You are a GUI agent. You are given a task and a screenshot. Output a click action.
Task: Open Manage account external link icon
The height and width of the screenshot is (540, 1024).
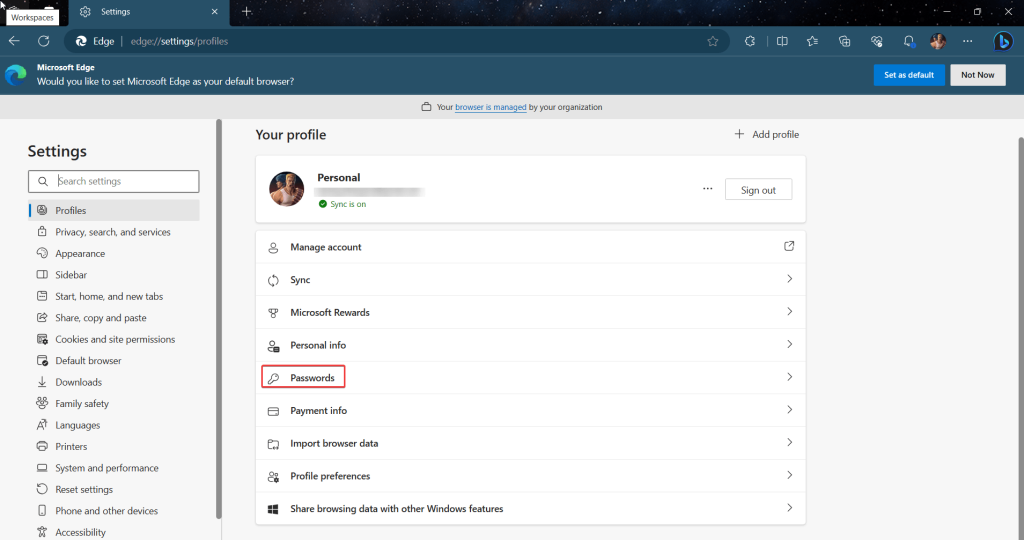pos(789,246)
